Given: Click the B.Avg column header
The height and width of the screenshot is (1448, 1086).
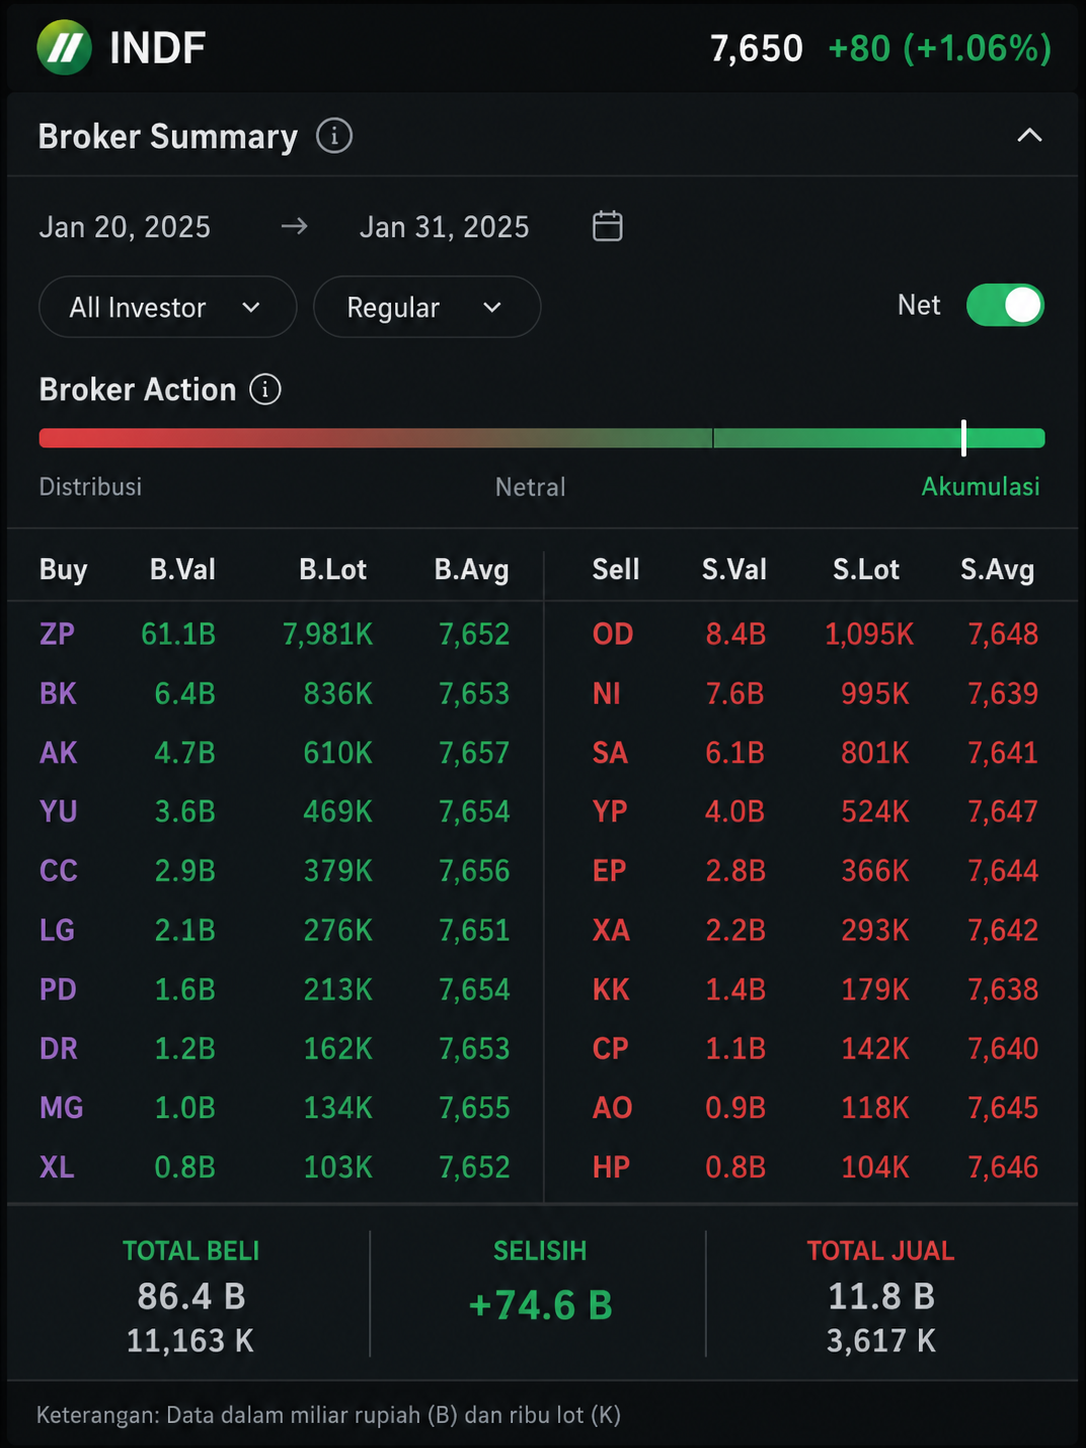Looking at the screenshot, I should pos(471,569).
